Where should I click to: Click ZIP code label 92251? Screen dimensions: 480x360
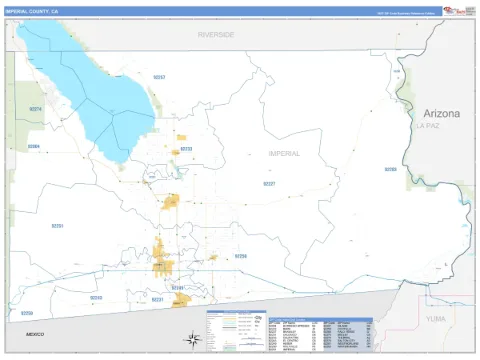[57, 226]
